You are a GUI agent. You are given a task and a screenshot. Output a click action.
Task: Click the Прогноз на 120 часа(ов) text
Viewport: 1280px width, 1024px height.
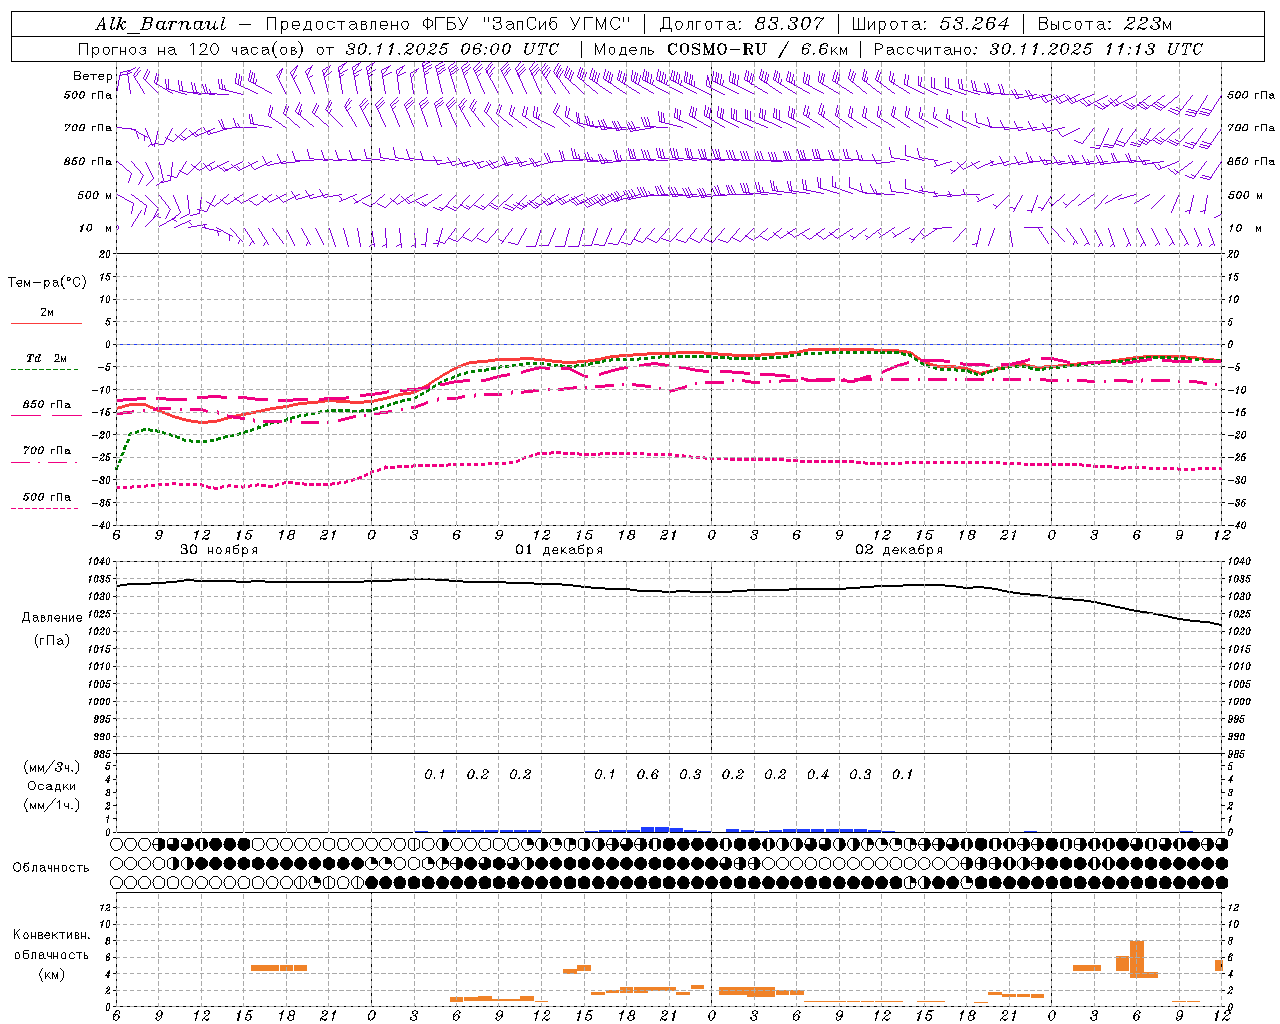[x=192, y=49]
